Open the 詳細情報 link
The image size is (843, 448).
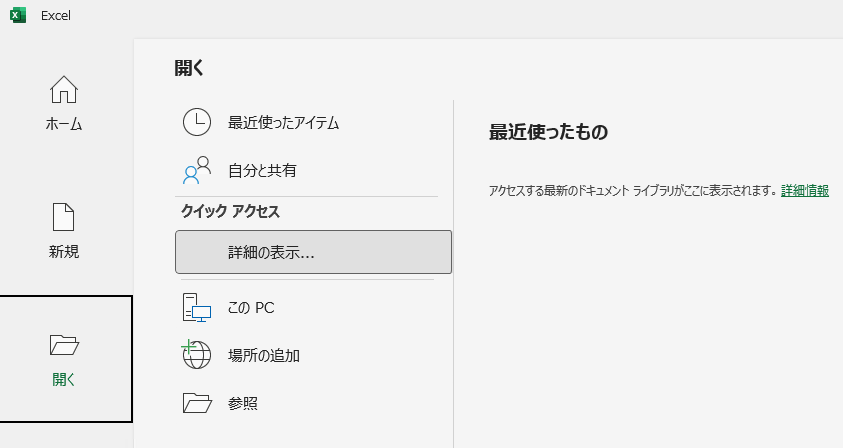(805, 190)
